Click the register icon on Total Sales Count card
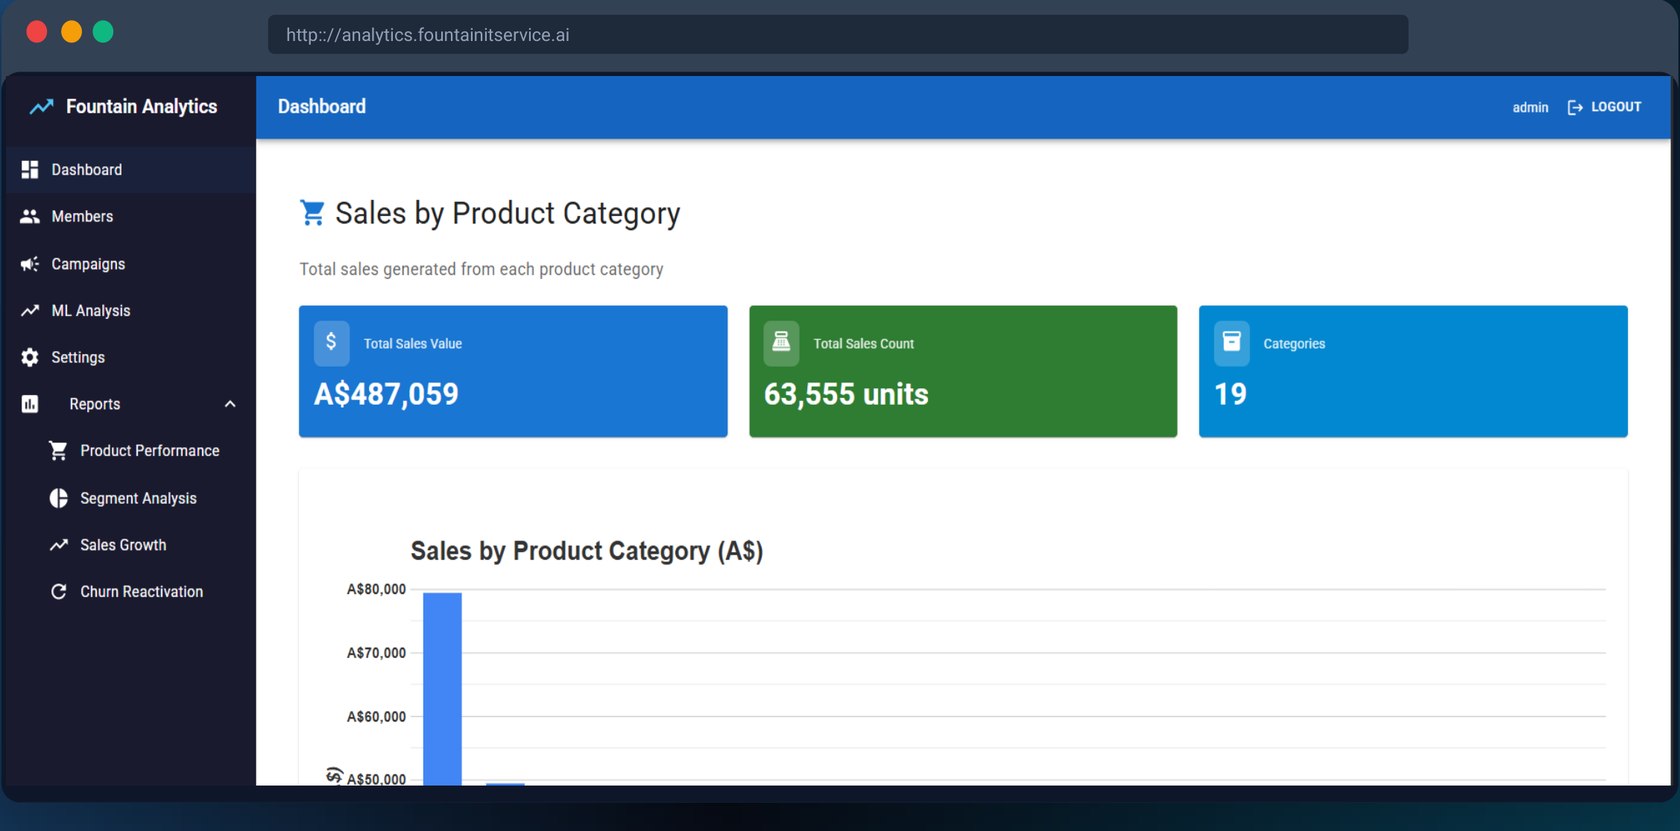The width and height of the screenshot is (1680, 831). click(x=781, y=342)
